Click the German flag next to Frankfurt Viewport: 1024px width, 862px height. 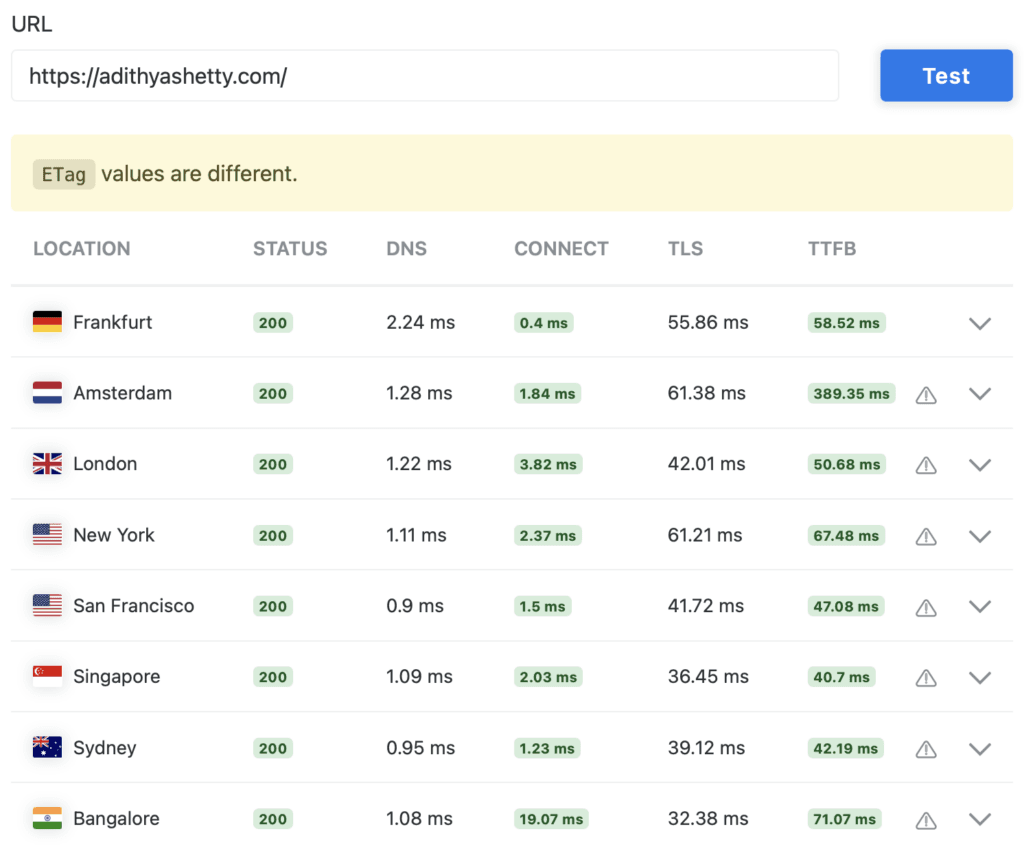coord(47,323)
